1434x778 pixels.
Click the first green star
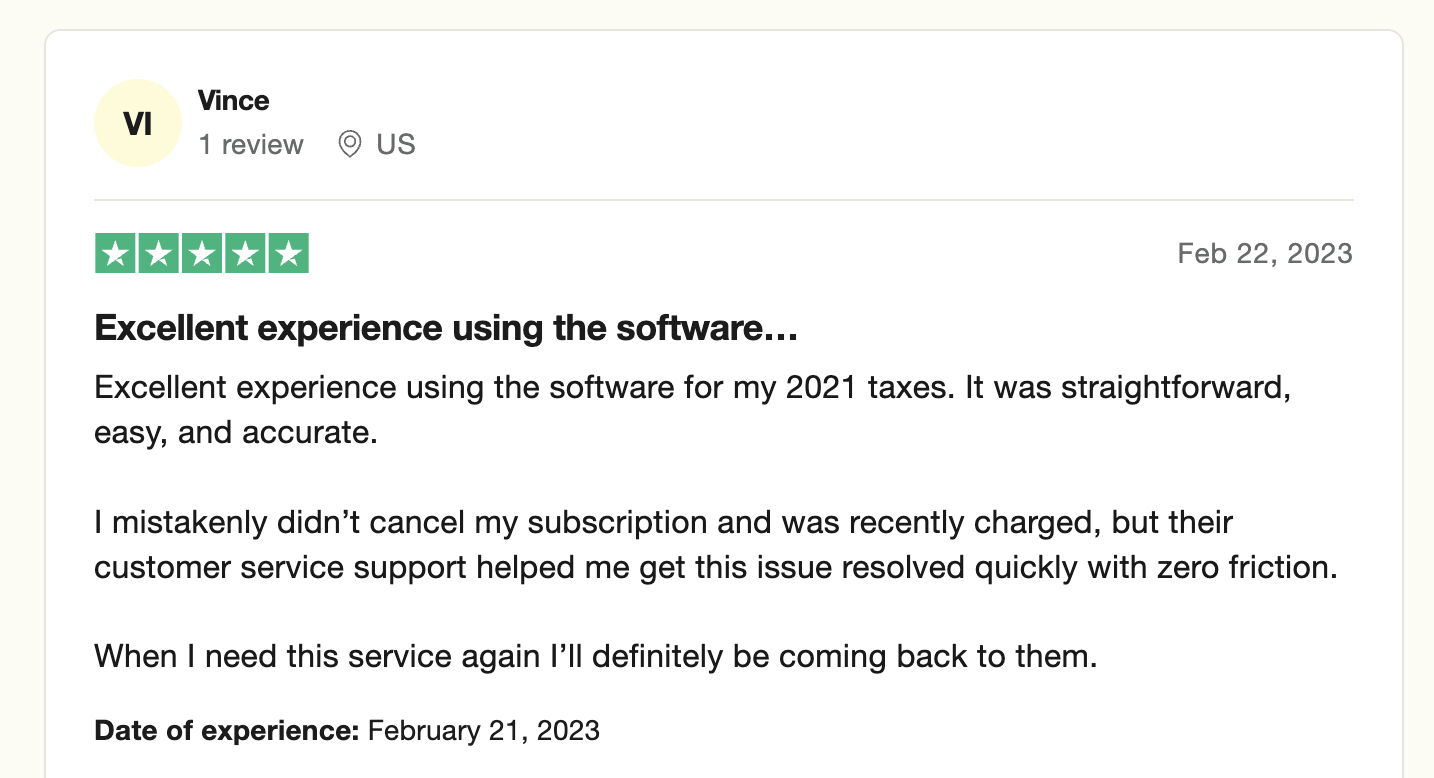116,254
